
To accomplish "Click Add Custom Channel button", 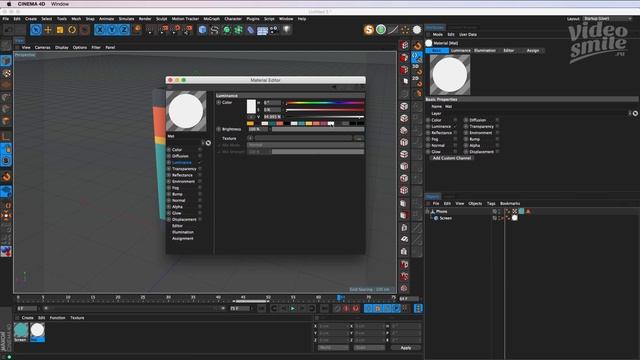I will tap(451, 158).
